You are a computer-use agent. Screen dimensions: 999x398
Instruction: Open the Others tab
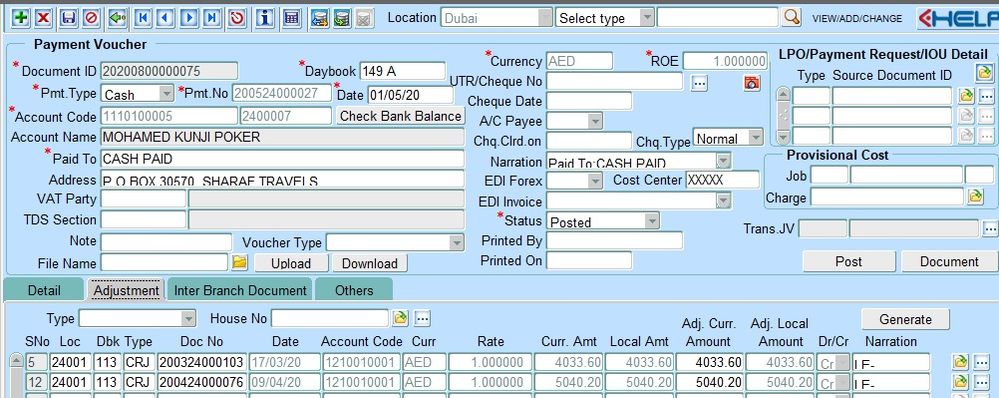pos(354,290)
